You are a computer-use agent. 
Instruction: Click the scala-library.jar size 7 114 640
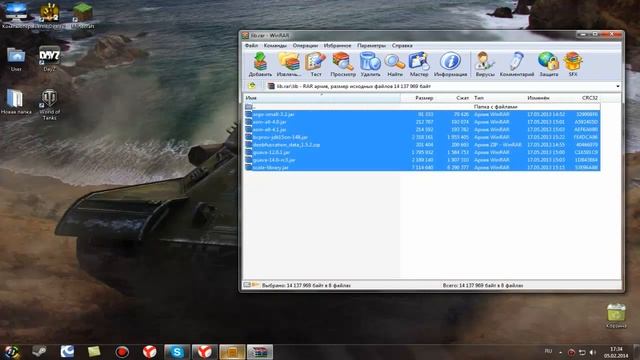click(x=422, y=167)
